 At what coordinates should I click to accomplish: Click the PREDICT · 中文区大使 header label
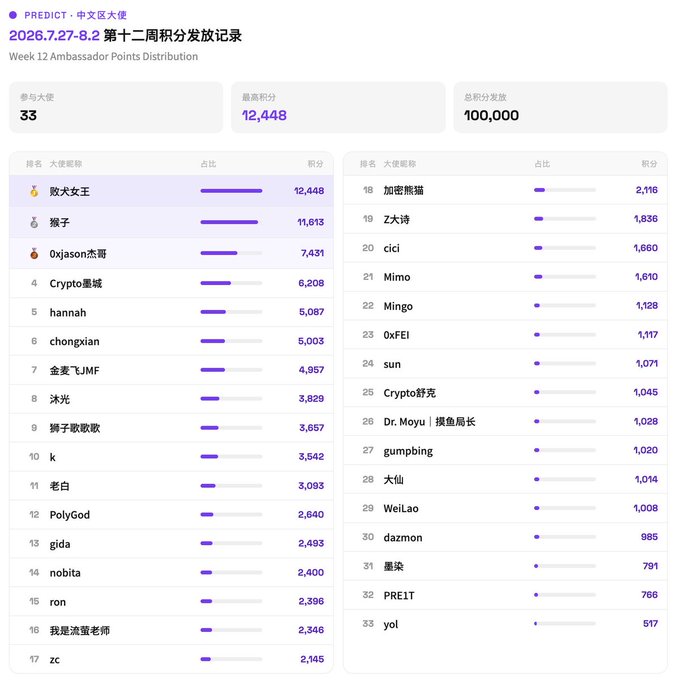(75, 15)
